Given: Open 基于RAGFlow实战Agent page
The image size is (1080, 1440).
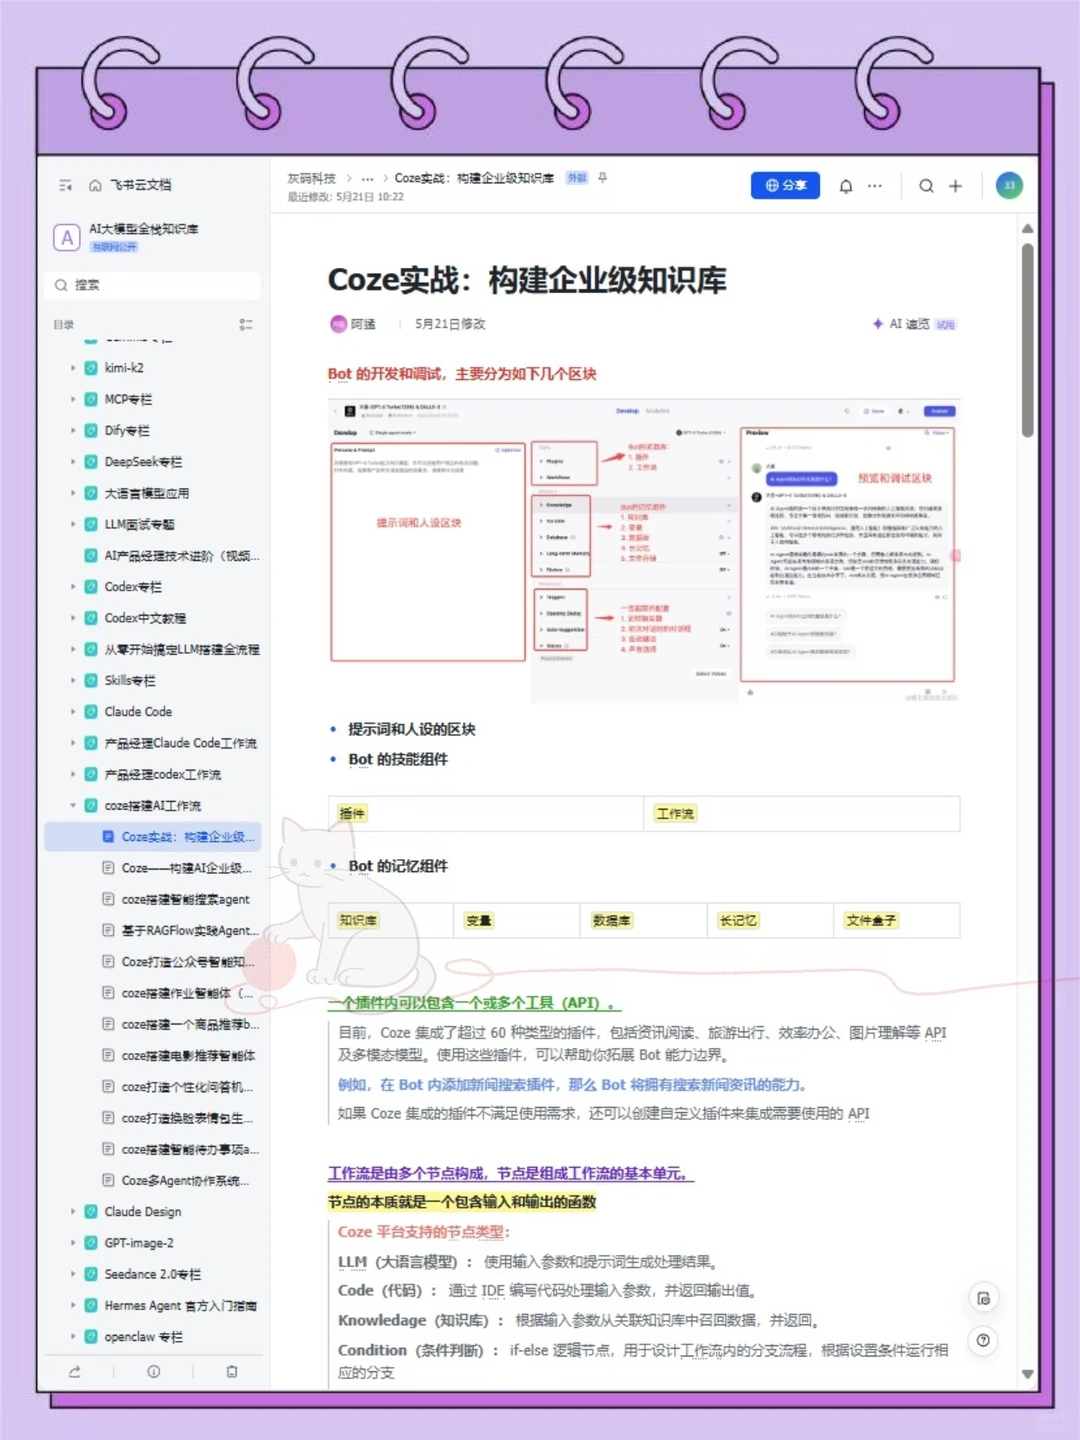Looking at the screenshot, I should pyautogui.click(x=190, y=930).
